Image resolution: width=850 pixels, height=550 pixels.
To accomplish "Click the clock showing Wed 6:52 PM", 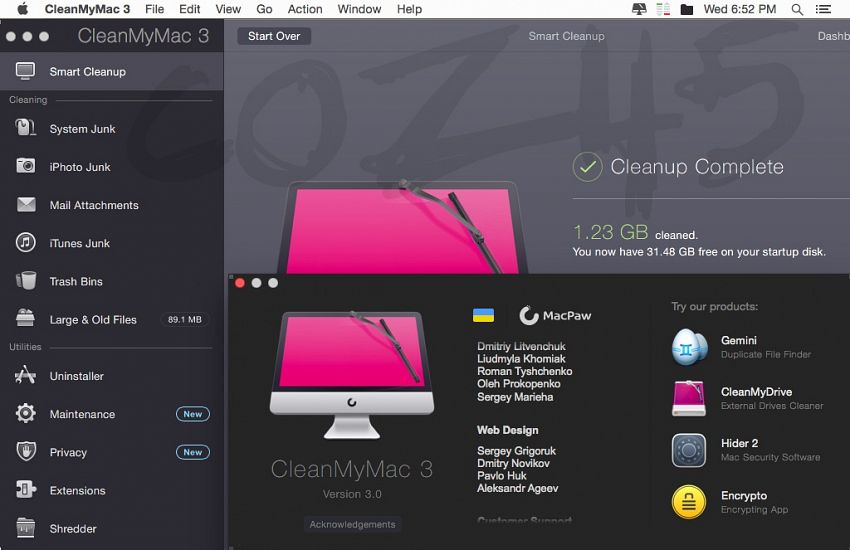I will pyautogui.click(x=739, y=9).
